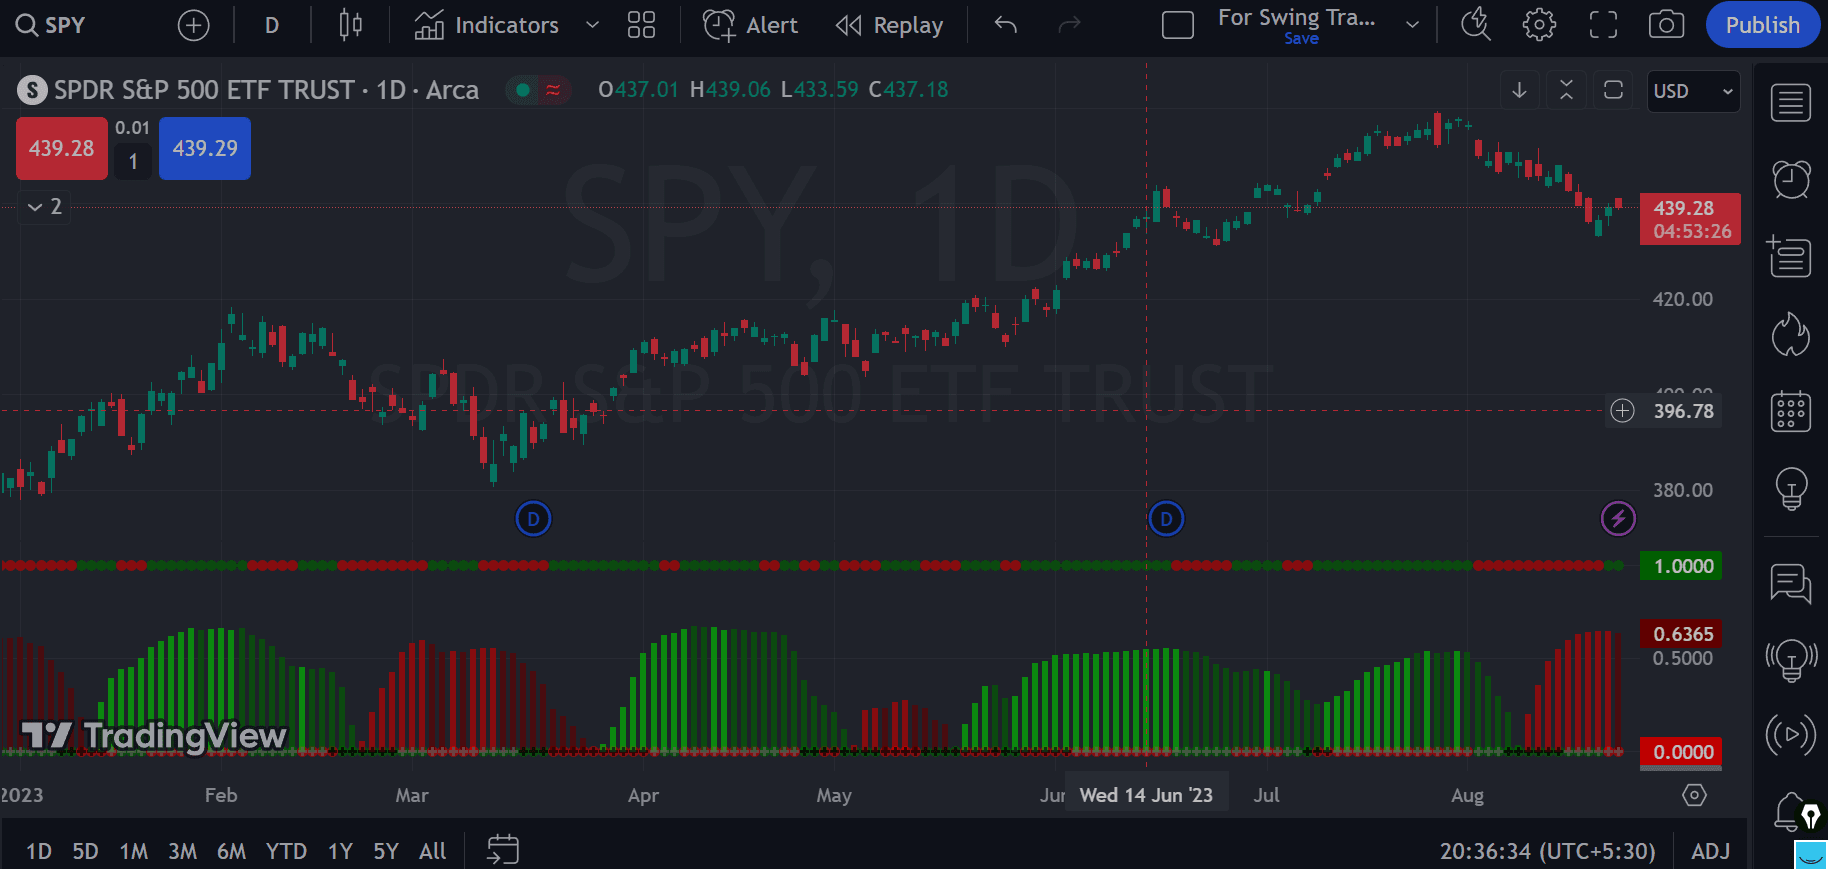Edit the order quantity 1 field

[133, 162]
